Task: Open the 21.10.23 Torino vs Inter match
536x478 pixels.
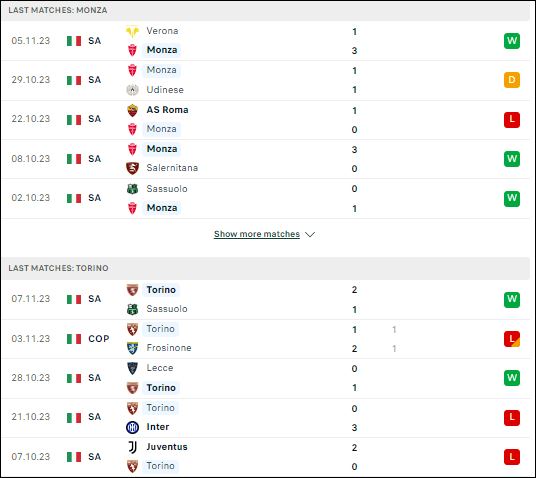Action: point(266,418)
